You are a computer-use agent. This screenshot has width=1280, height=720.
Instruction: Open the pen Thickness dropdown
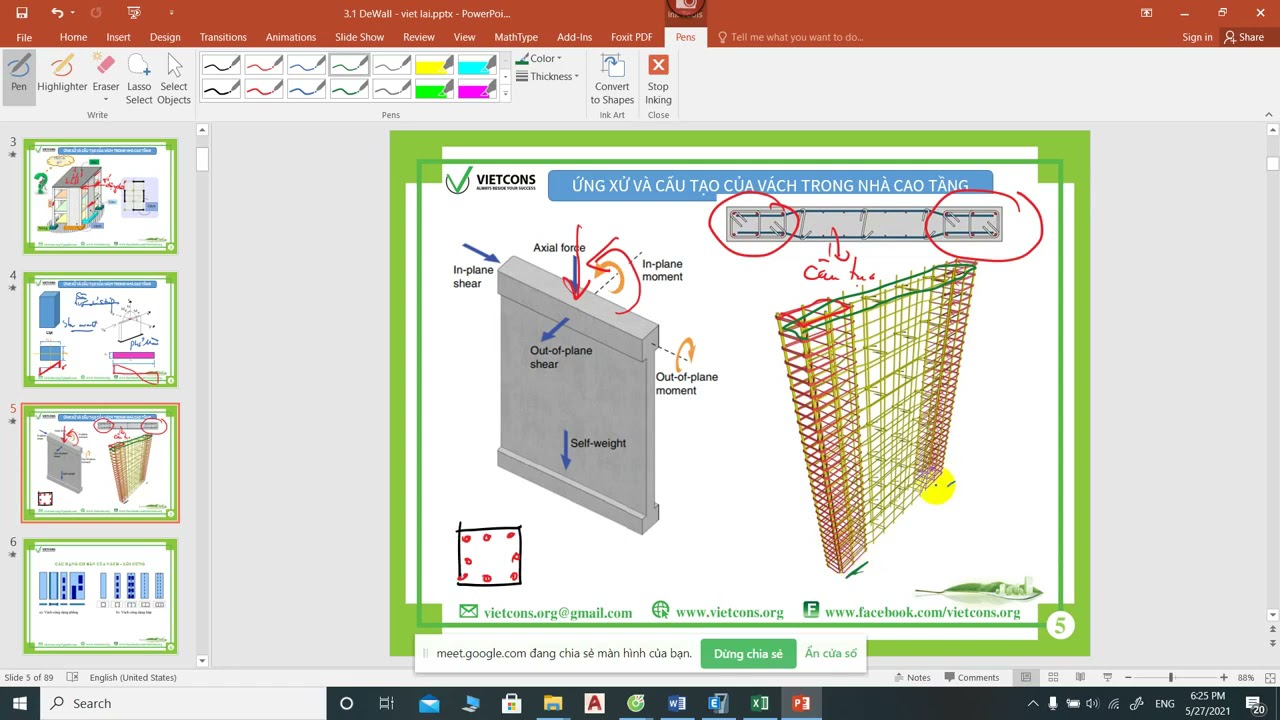(x=548, y=76)
